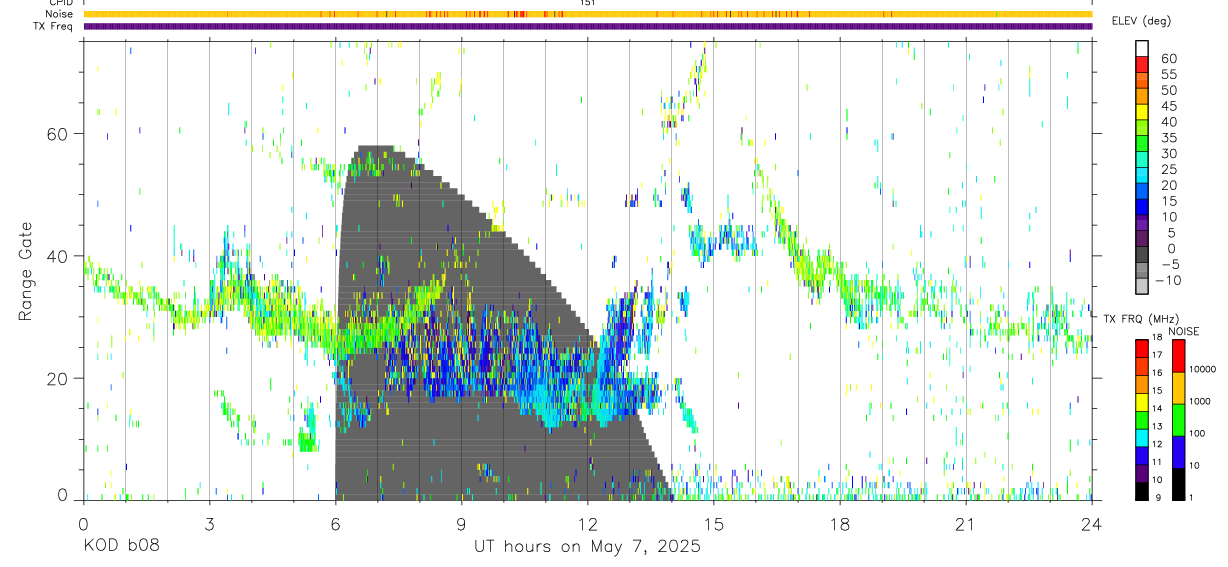Click the '151' CPID value text
Screen dimensions: 1228x567
click(588, 3)
